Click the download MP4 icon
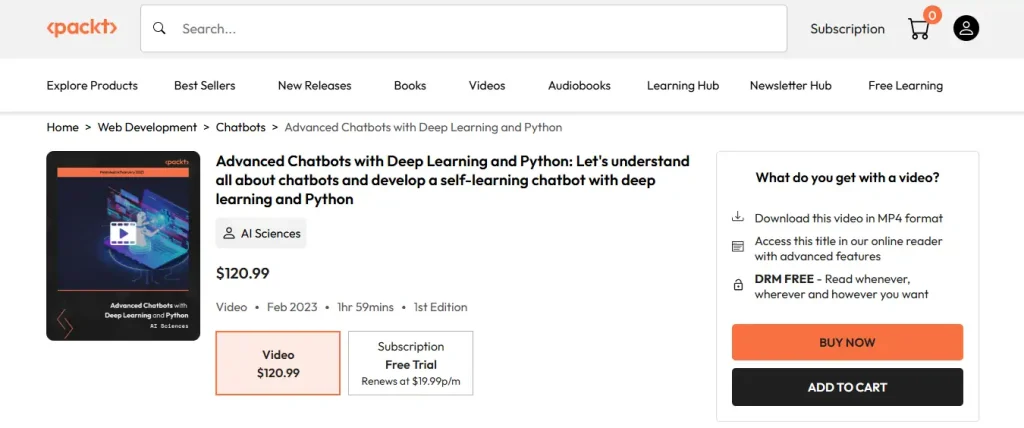The width and height of the screenshot is (1024, 428). coord(738,217)
